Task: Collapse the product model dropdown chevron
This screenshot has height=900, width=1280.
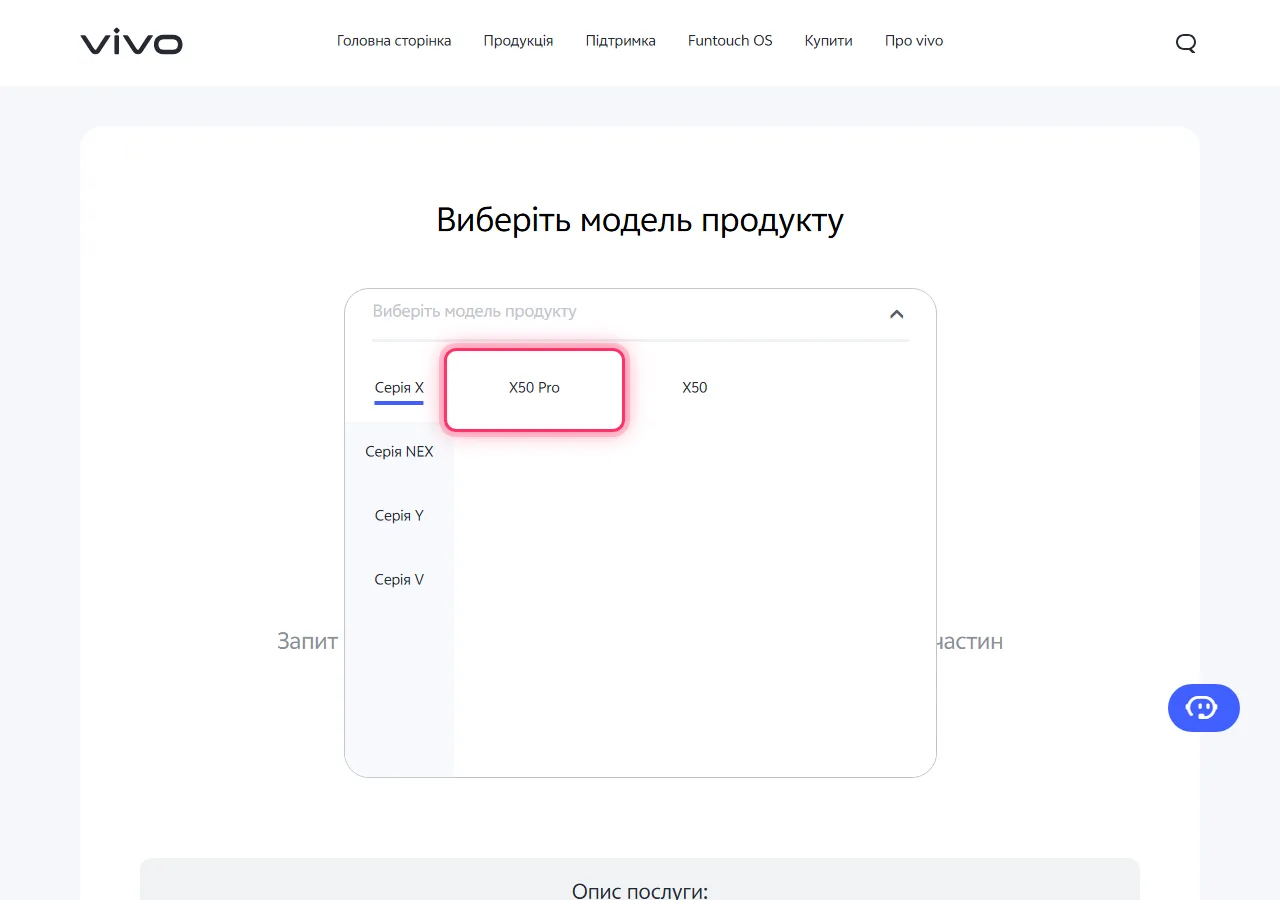Action: coord(896,313)
